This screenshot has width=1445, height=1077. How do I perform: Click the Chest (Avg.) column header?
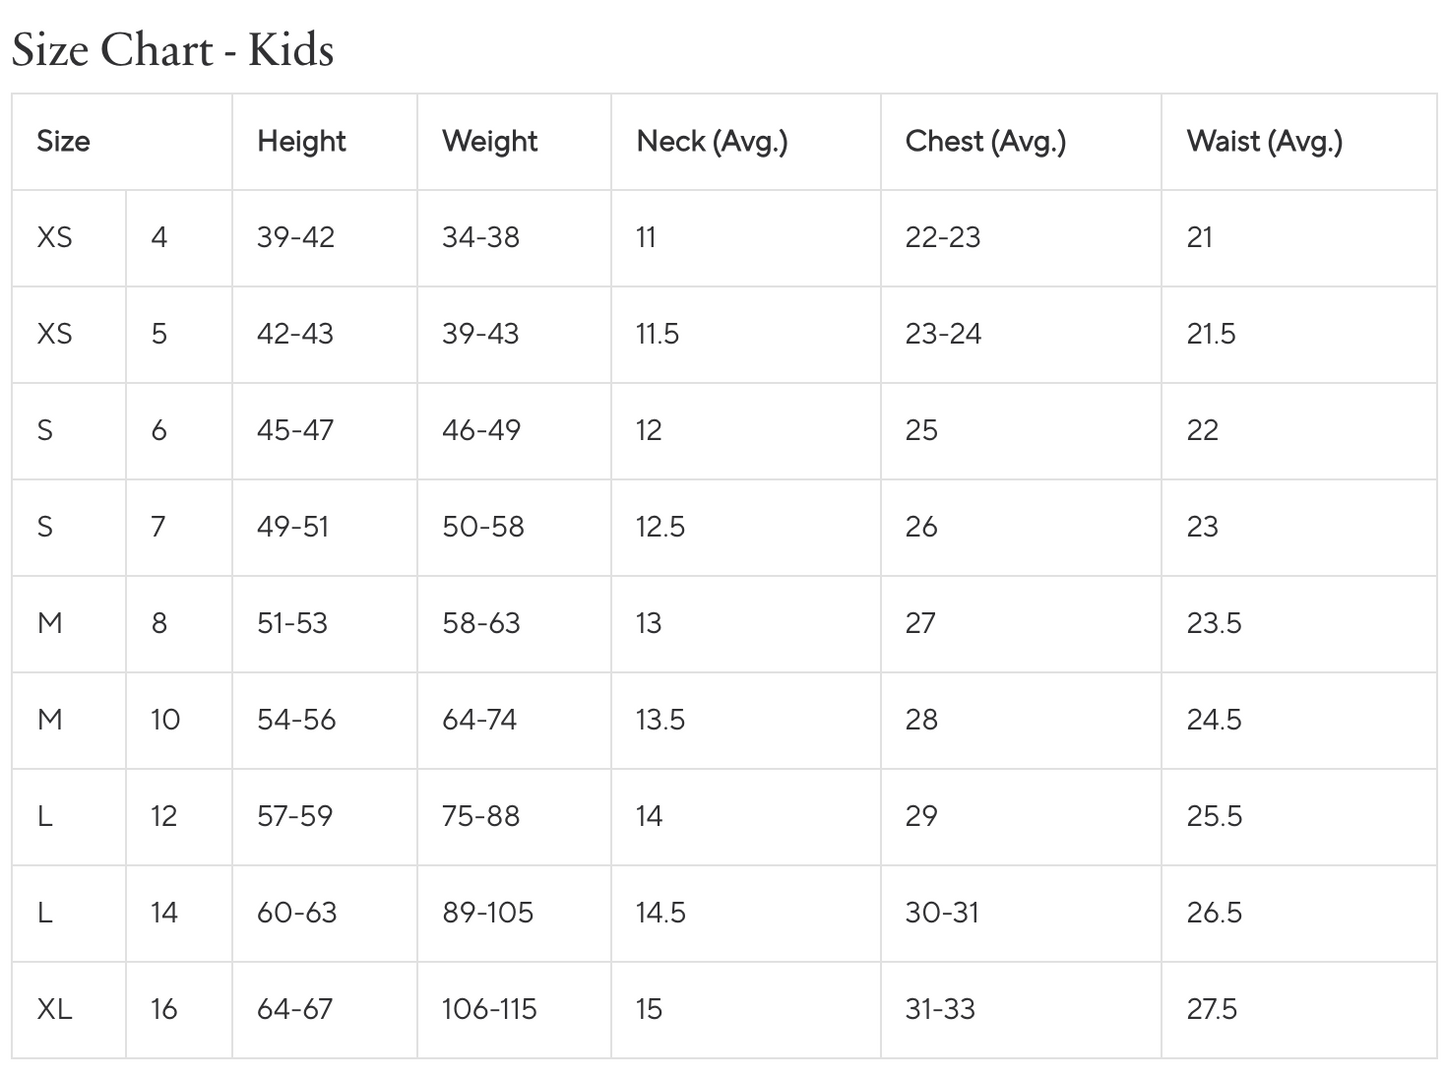[985, 141]
